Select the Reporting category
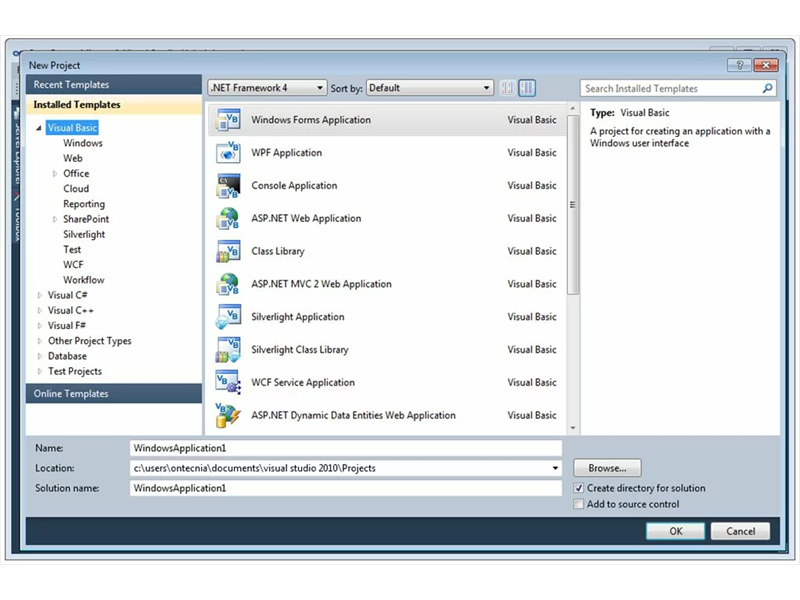Viewport: 800px width, 600px height. 84,204
